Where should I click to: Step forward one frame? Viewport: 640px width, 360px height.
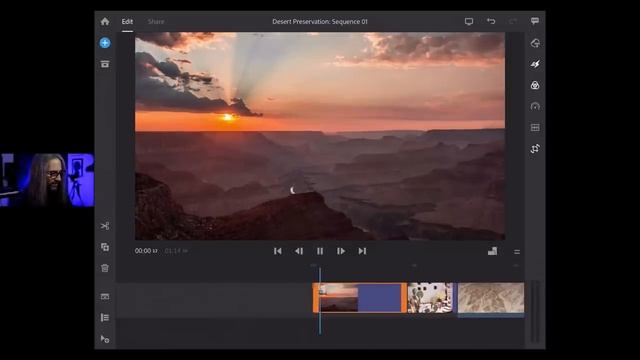click(341, 251)
